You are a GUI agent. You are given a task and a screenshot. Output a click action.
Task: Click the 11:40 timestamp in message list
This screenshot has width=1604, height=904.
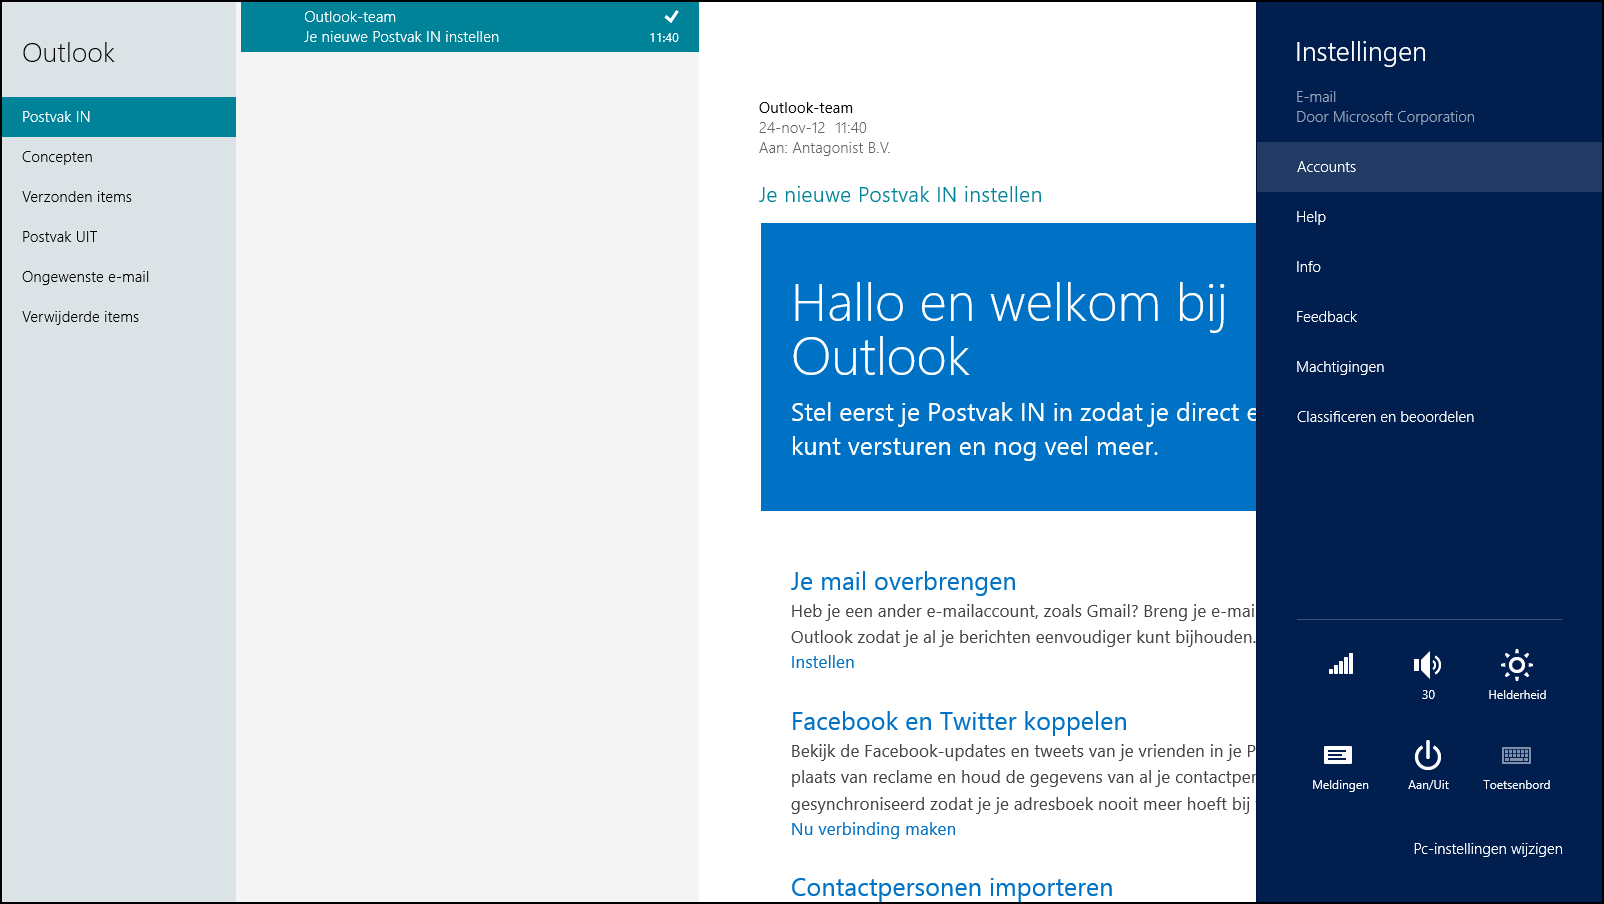pyautogui.click(x=664, y=38)
